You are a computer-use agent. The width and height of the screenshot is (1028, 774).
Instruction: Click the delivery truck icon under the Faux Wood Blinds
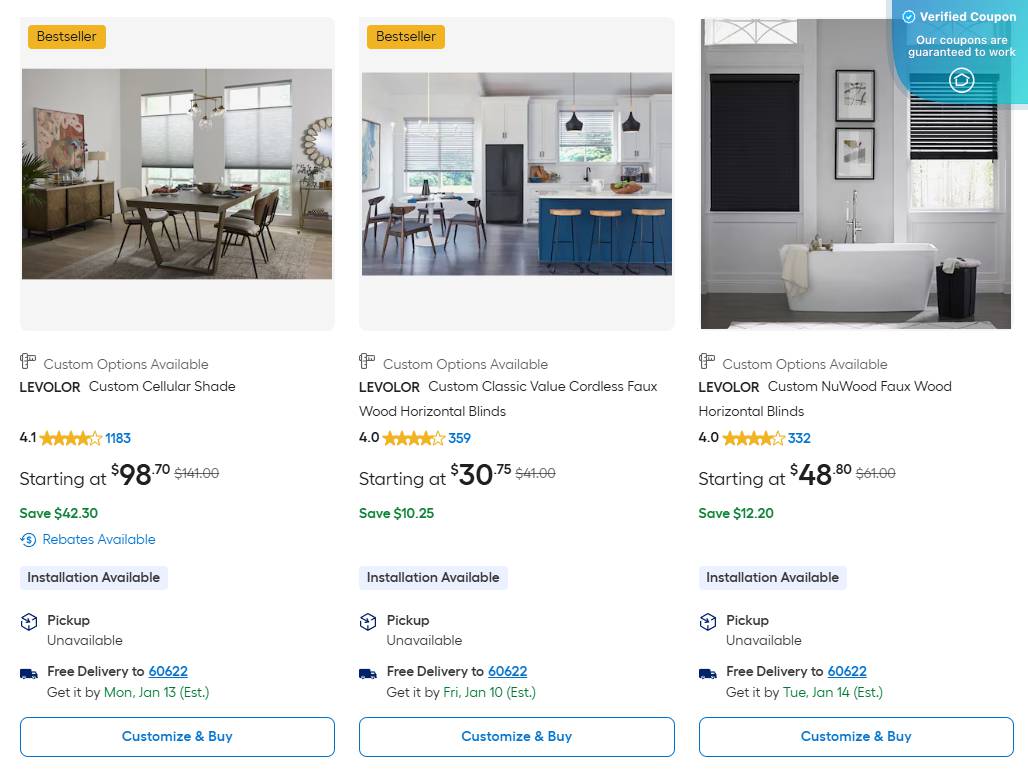click(x=367, y=672)
